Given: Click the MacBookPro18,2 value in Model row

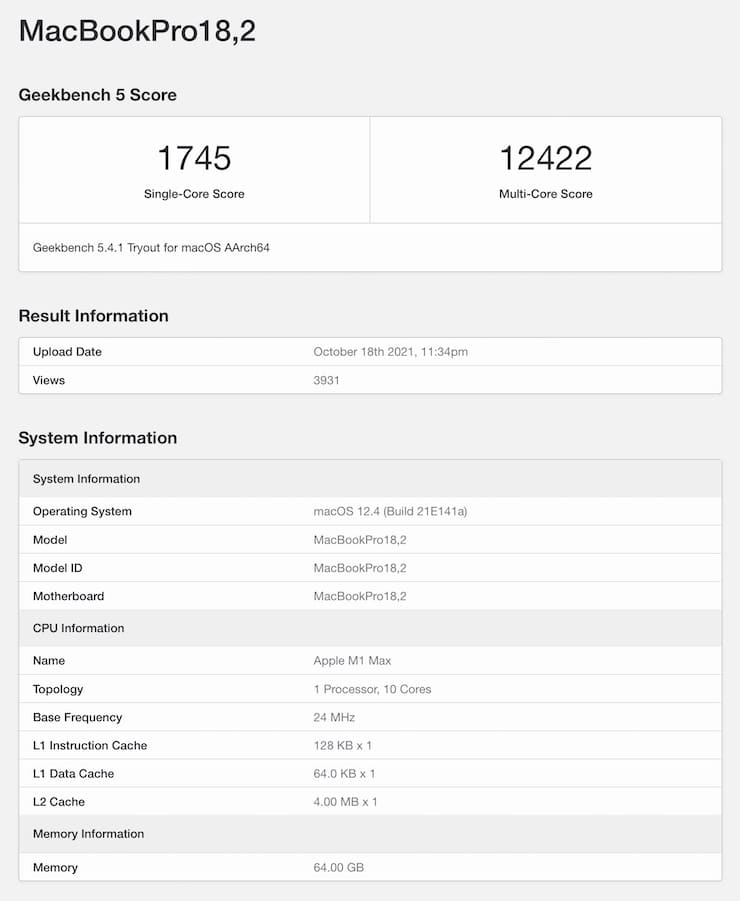Looking at the screenshot, I should (x=360, y=540).
